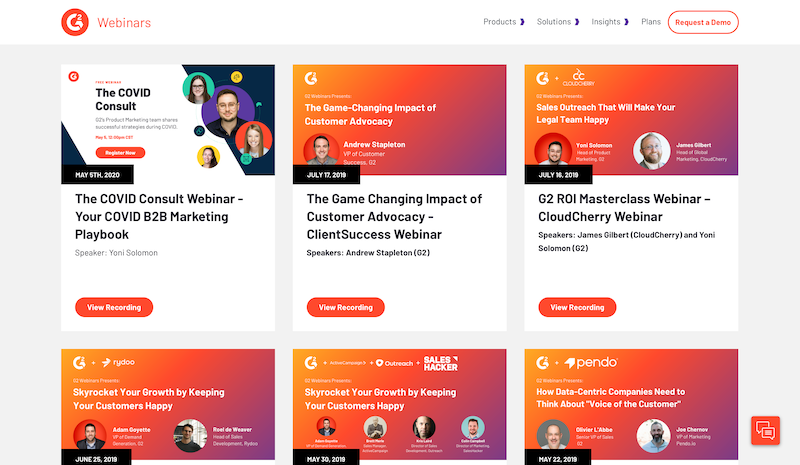Open the Plans navigation item
The image size is (800, 465).
(x=650, y=21)
